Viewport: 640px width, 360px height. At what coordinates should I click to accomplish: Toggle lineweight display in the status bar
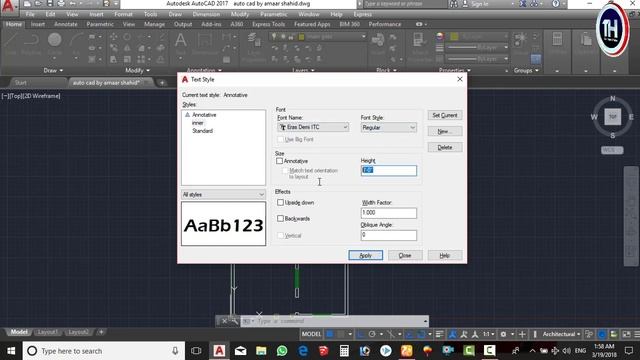[440, 334]
